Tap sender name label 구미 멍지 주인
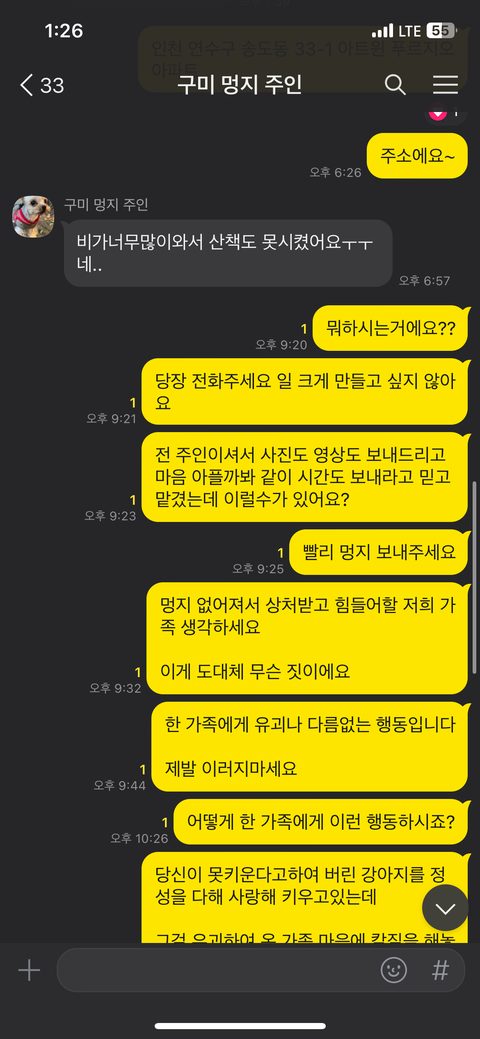The width and height of the screenshot is (480, 1039). click(x=106, y=205)
